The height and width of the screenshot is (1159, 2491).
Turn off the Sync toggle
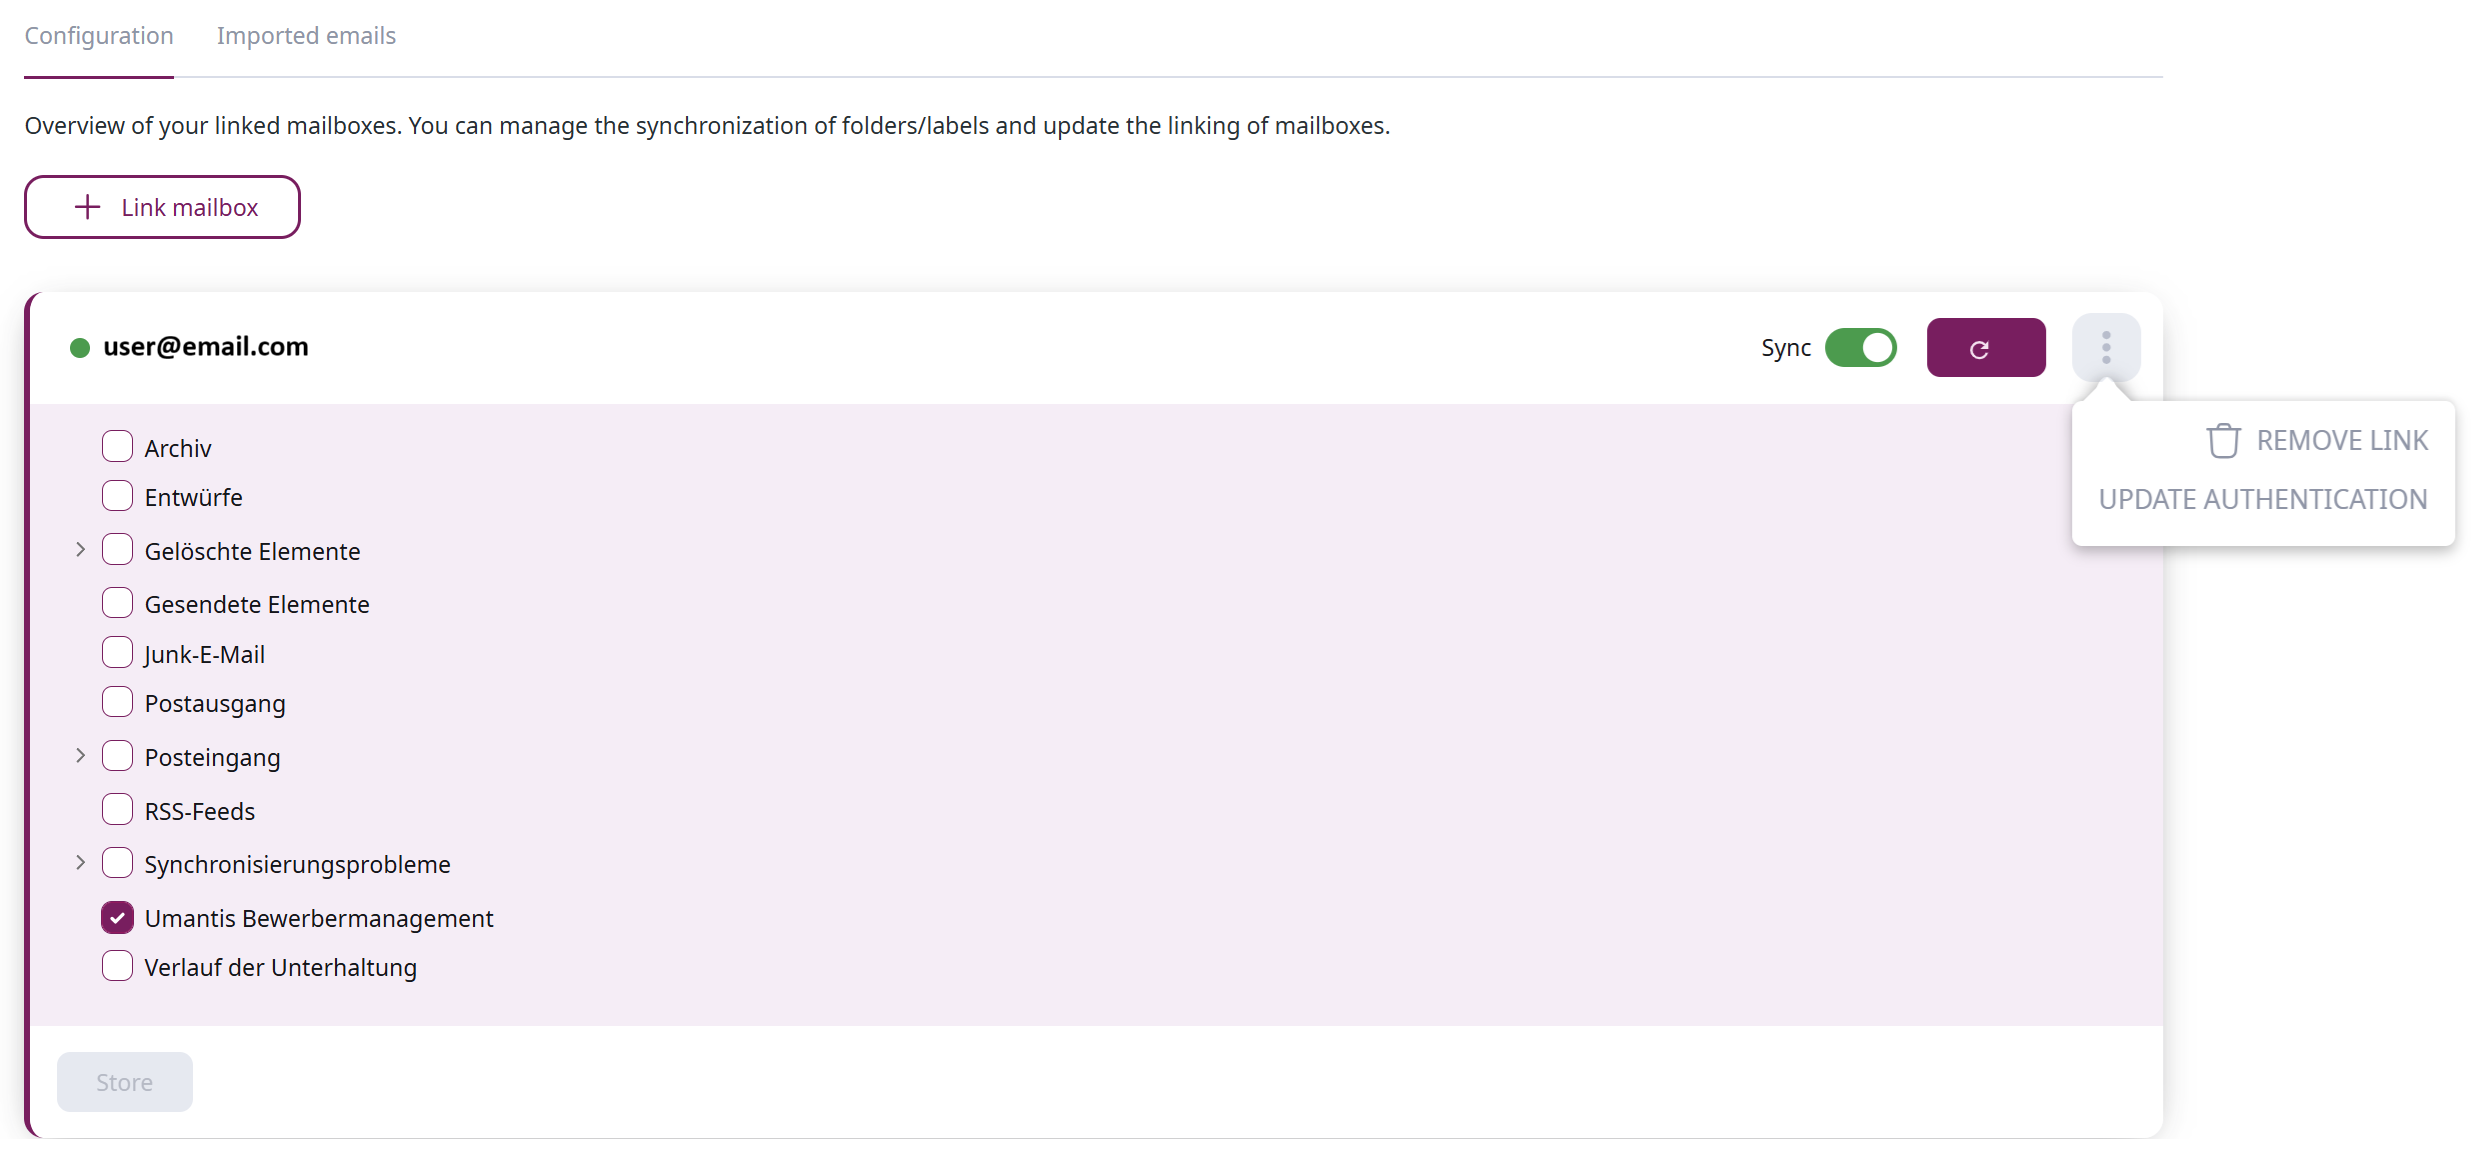coord(1859,348)
